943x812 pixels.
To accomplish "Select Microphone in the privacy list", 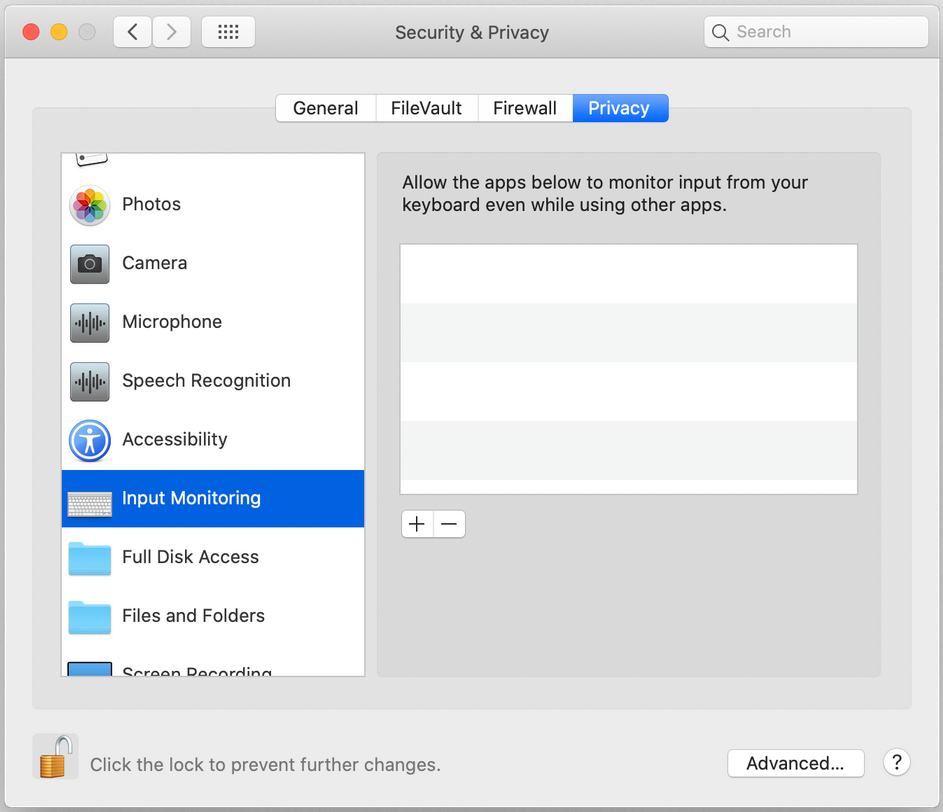I will (213, 322).
